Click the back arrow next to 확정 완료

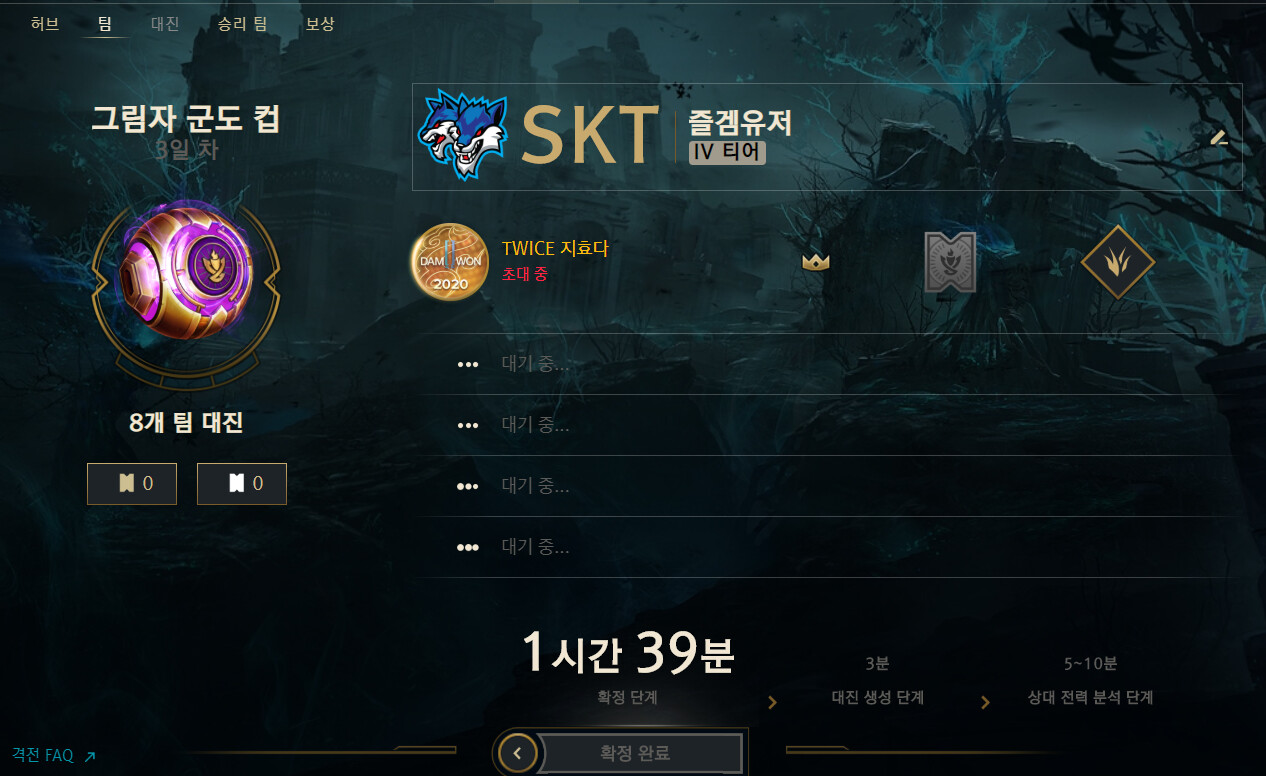pyautogui.click(x=517, y=753)
